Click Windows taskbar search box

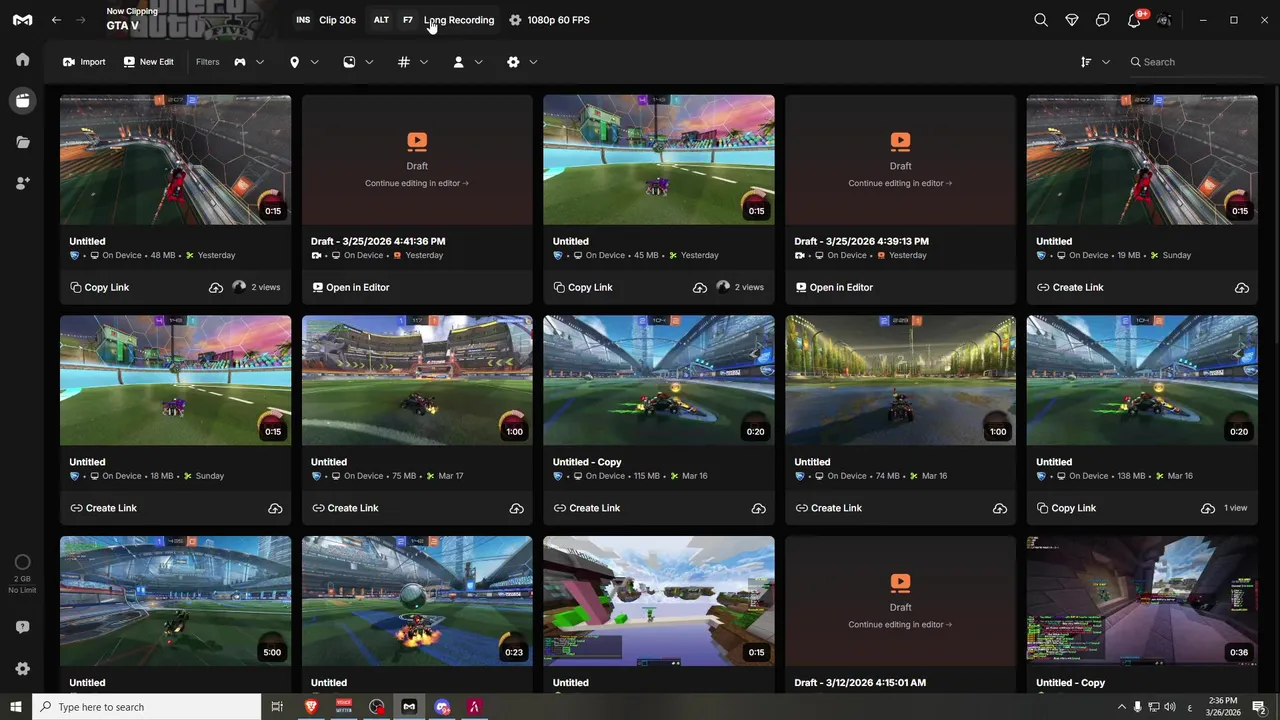pos(147,707)
